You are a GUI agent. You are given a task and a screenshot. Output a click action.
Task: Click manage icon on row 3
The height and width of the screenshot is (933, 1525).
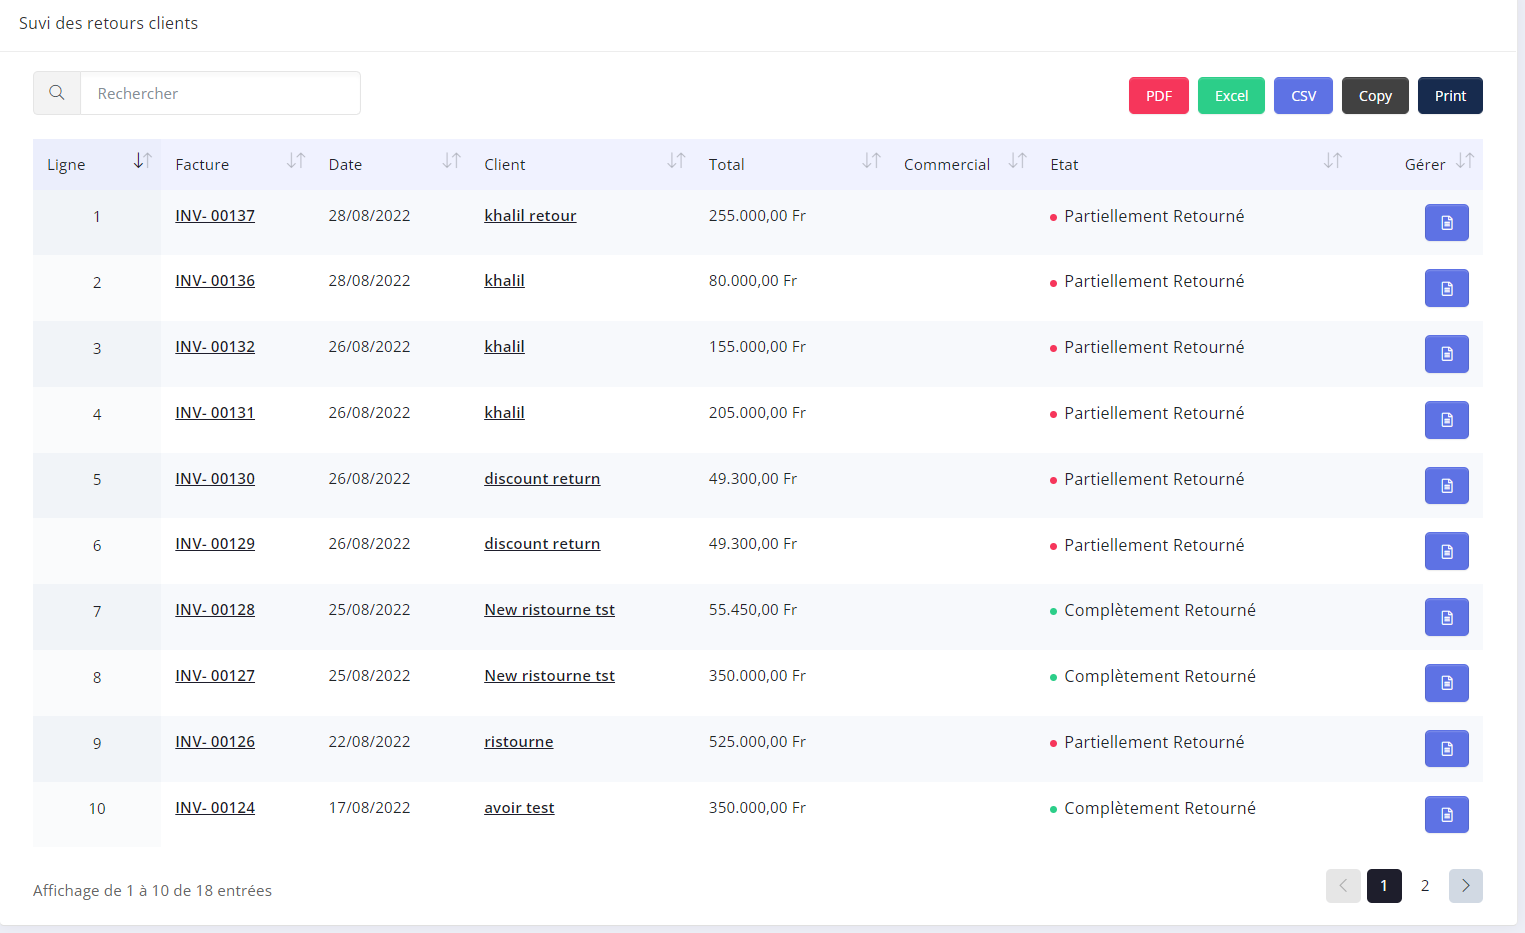[x=1446, y=354]
